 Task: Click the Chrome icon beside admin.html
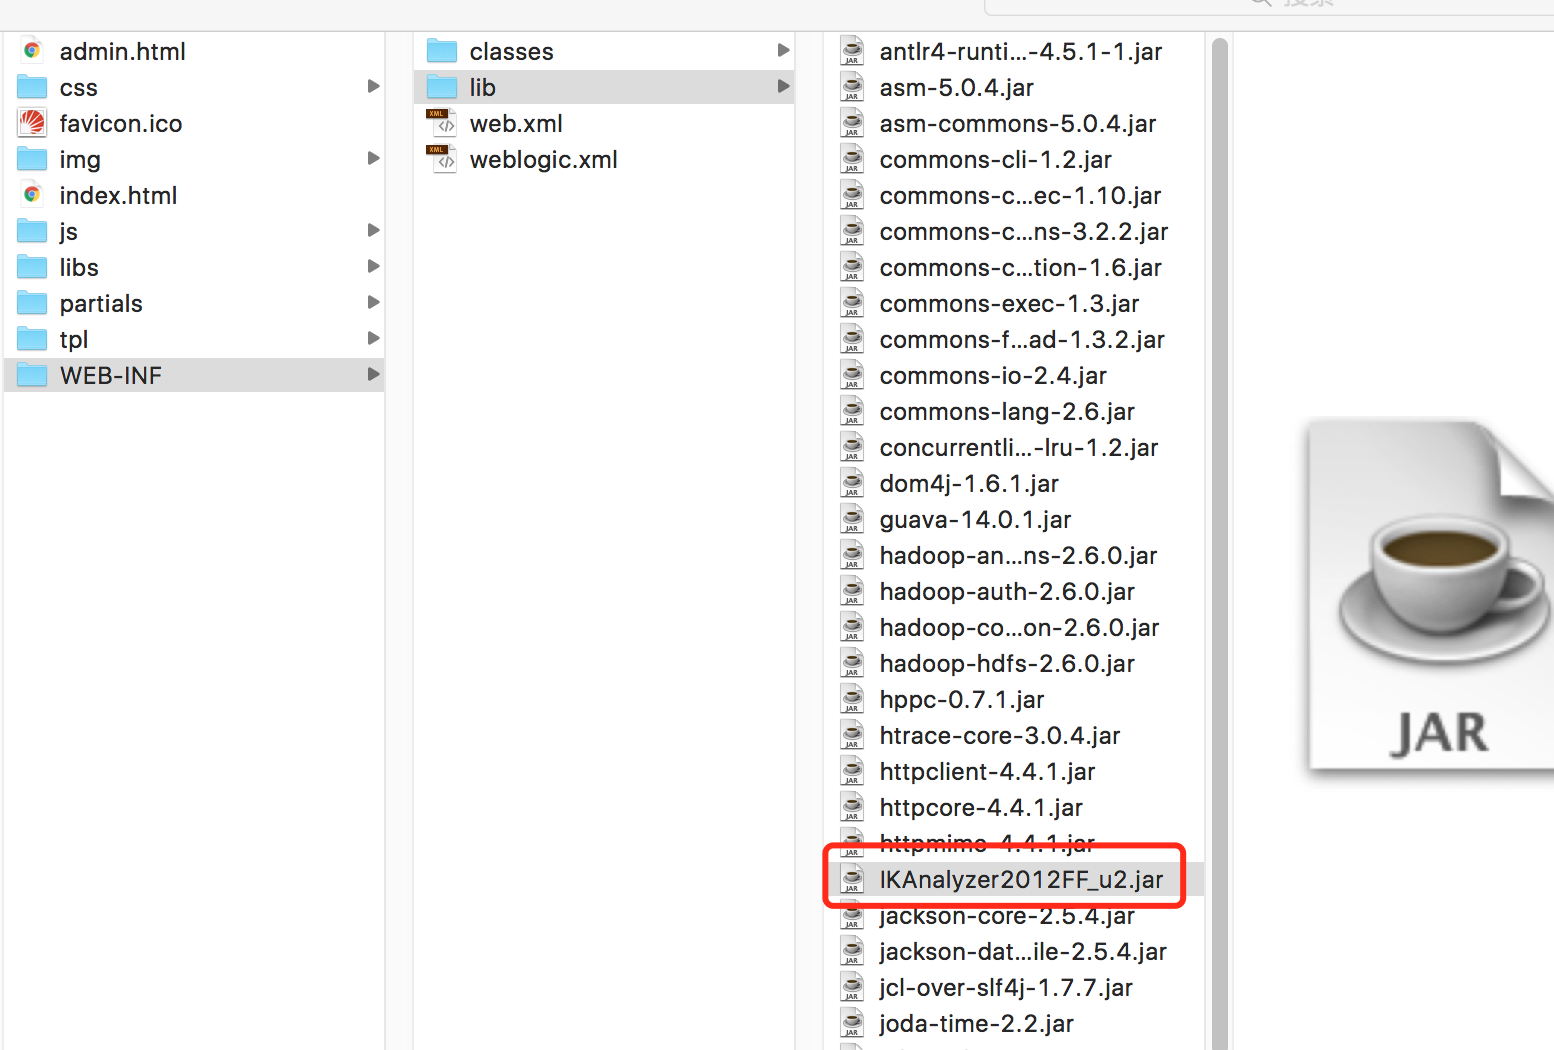(32, 50)
